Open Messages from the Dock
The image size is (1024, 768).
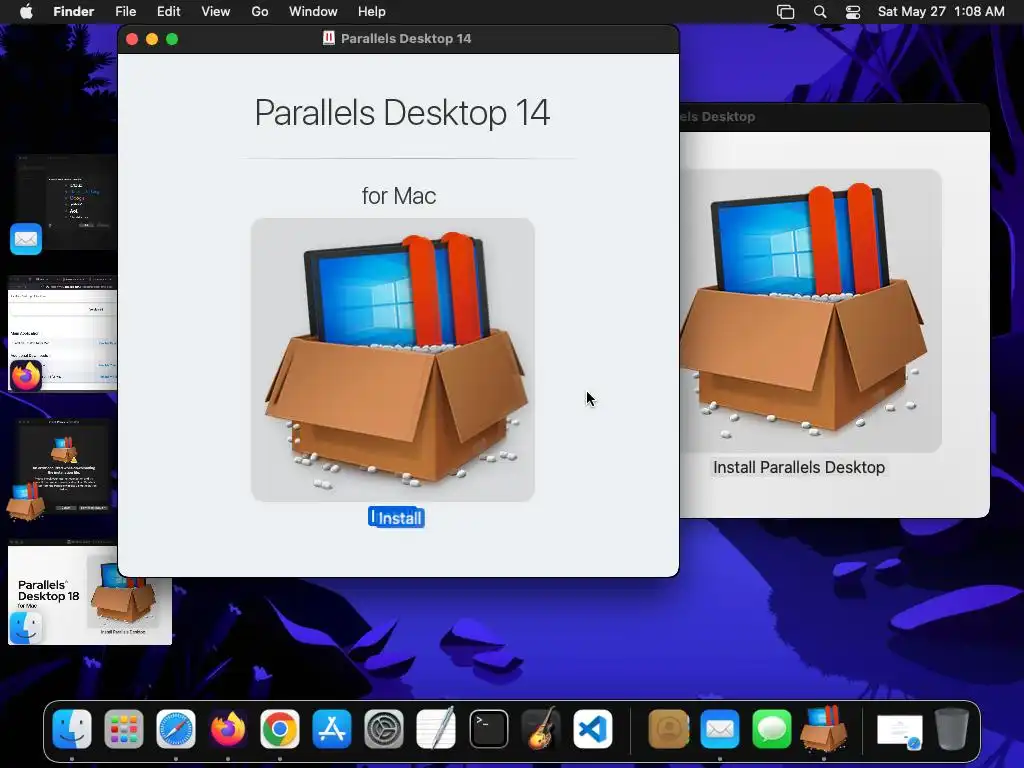772,729
